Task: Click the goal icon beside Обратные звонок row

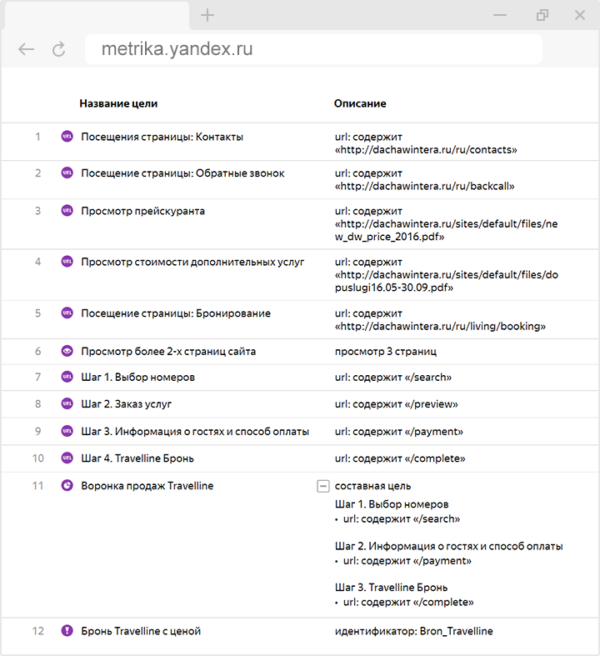Action: 68,173
